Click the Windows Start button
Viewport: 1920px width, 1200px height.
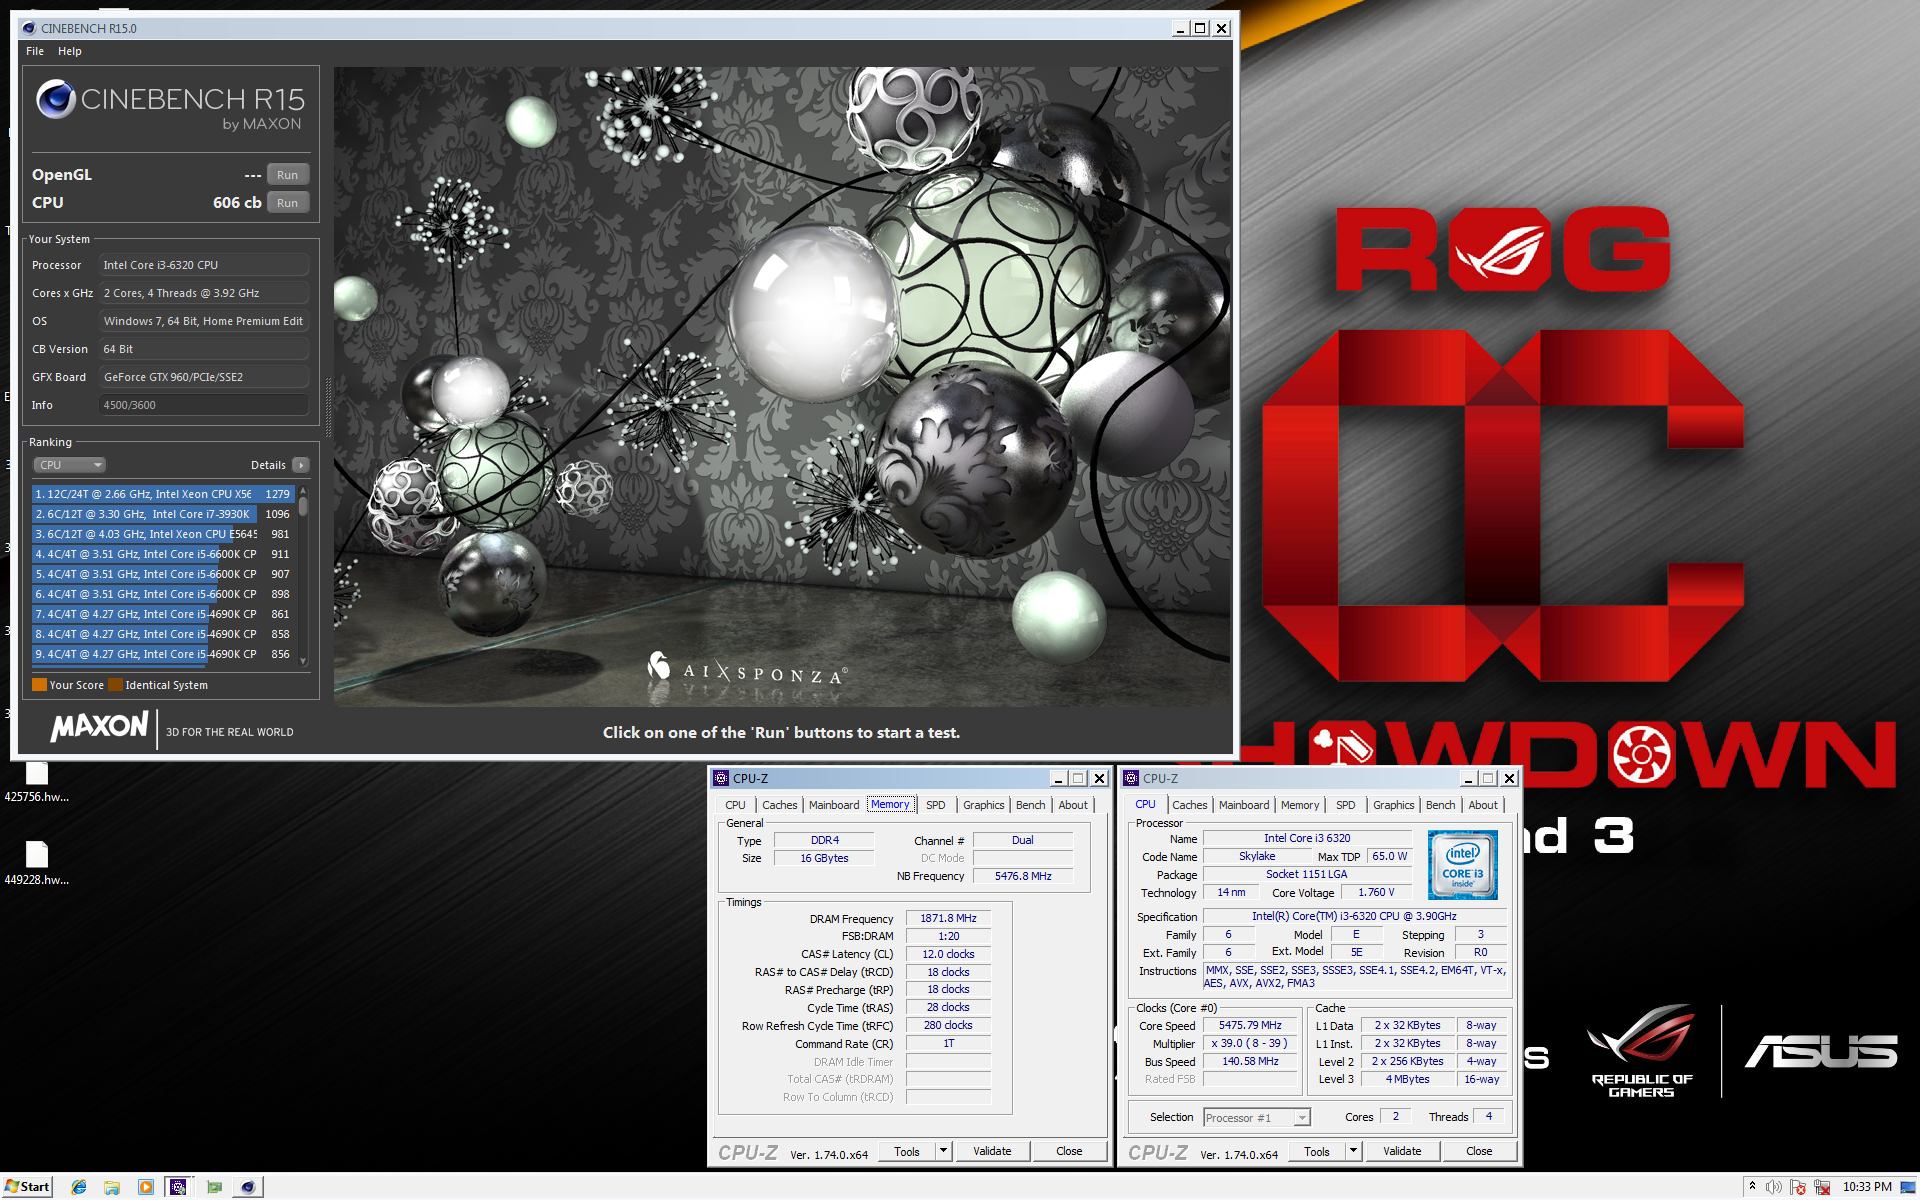(x=27, y=1187)
